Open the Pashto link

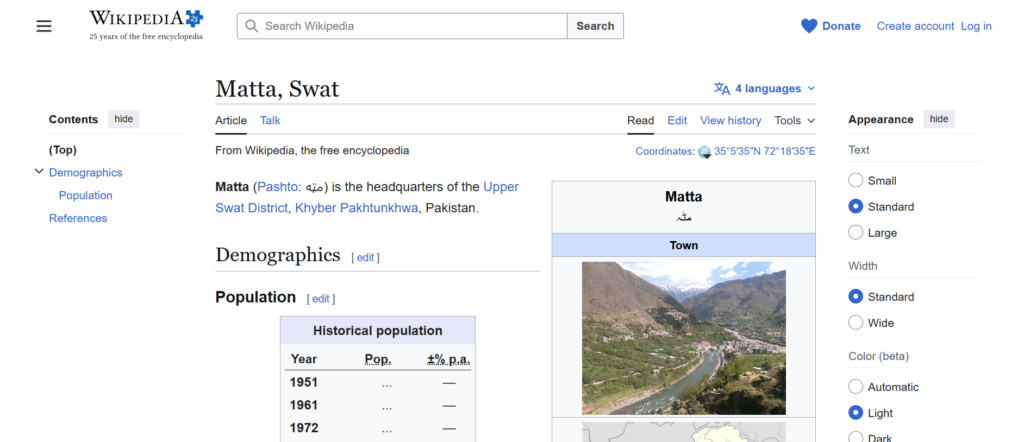tap(277, 187)
